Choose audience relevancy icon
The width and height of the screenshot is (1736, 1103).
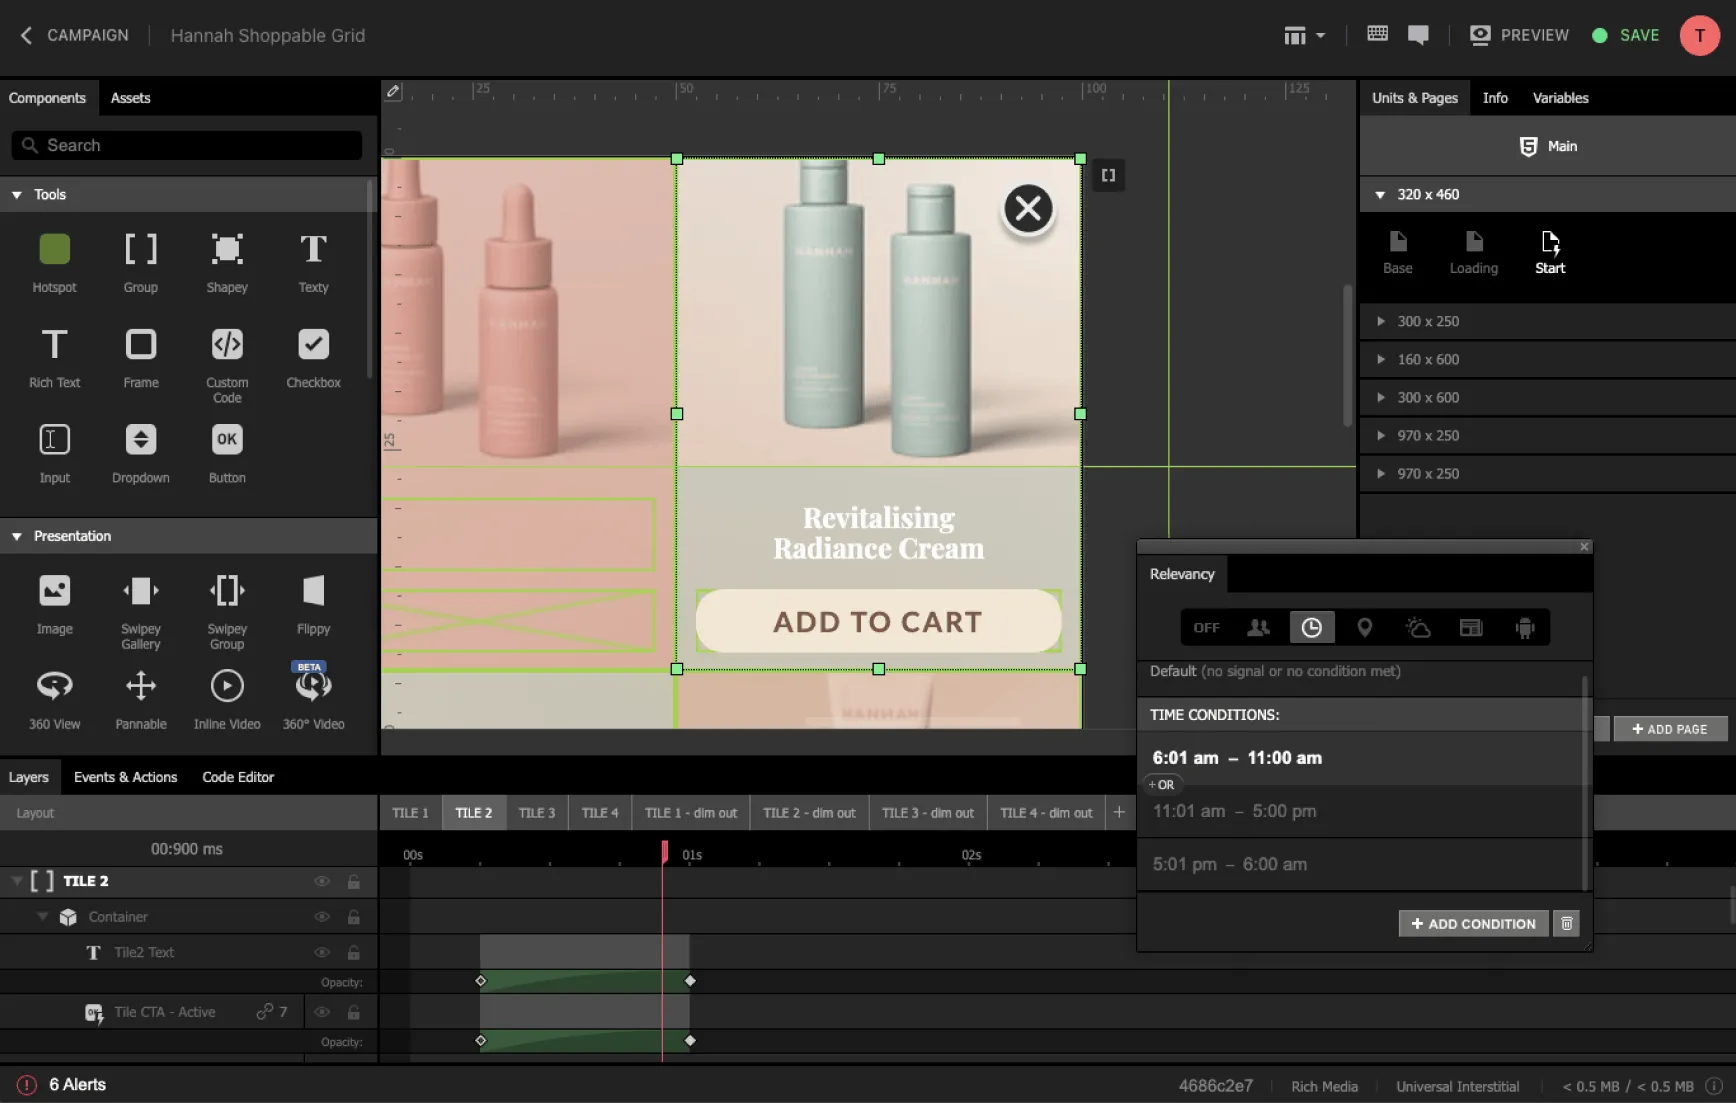(1259, 627)
